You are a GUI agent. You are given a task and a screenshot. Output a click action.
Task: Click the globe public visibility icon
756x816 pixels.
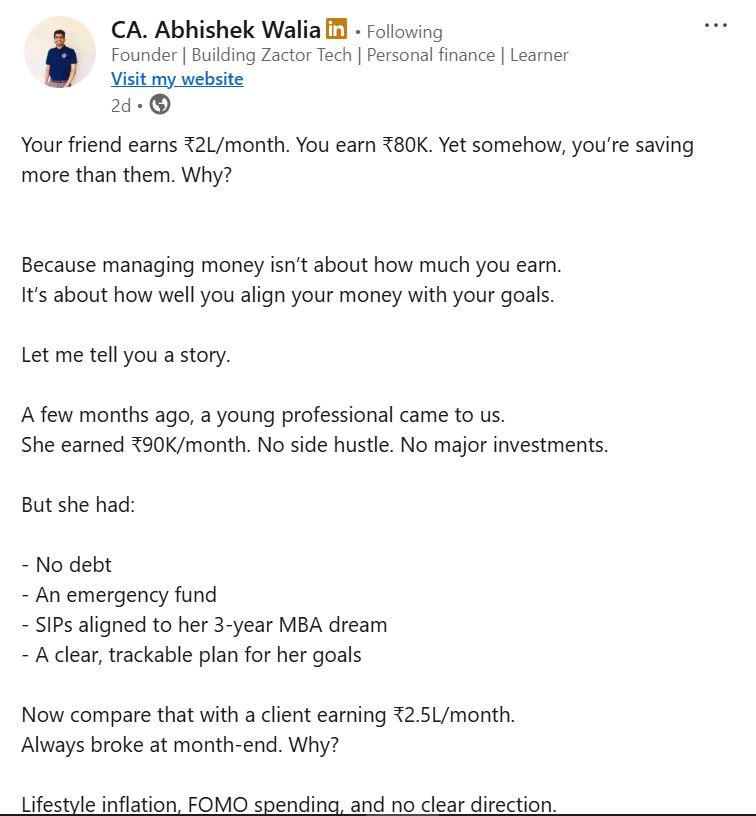(x=159, y=104)
